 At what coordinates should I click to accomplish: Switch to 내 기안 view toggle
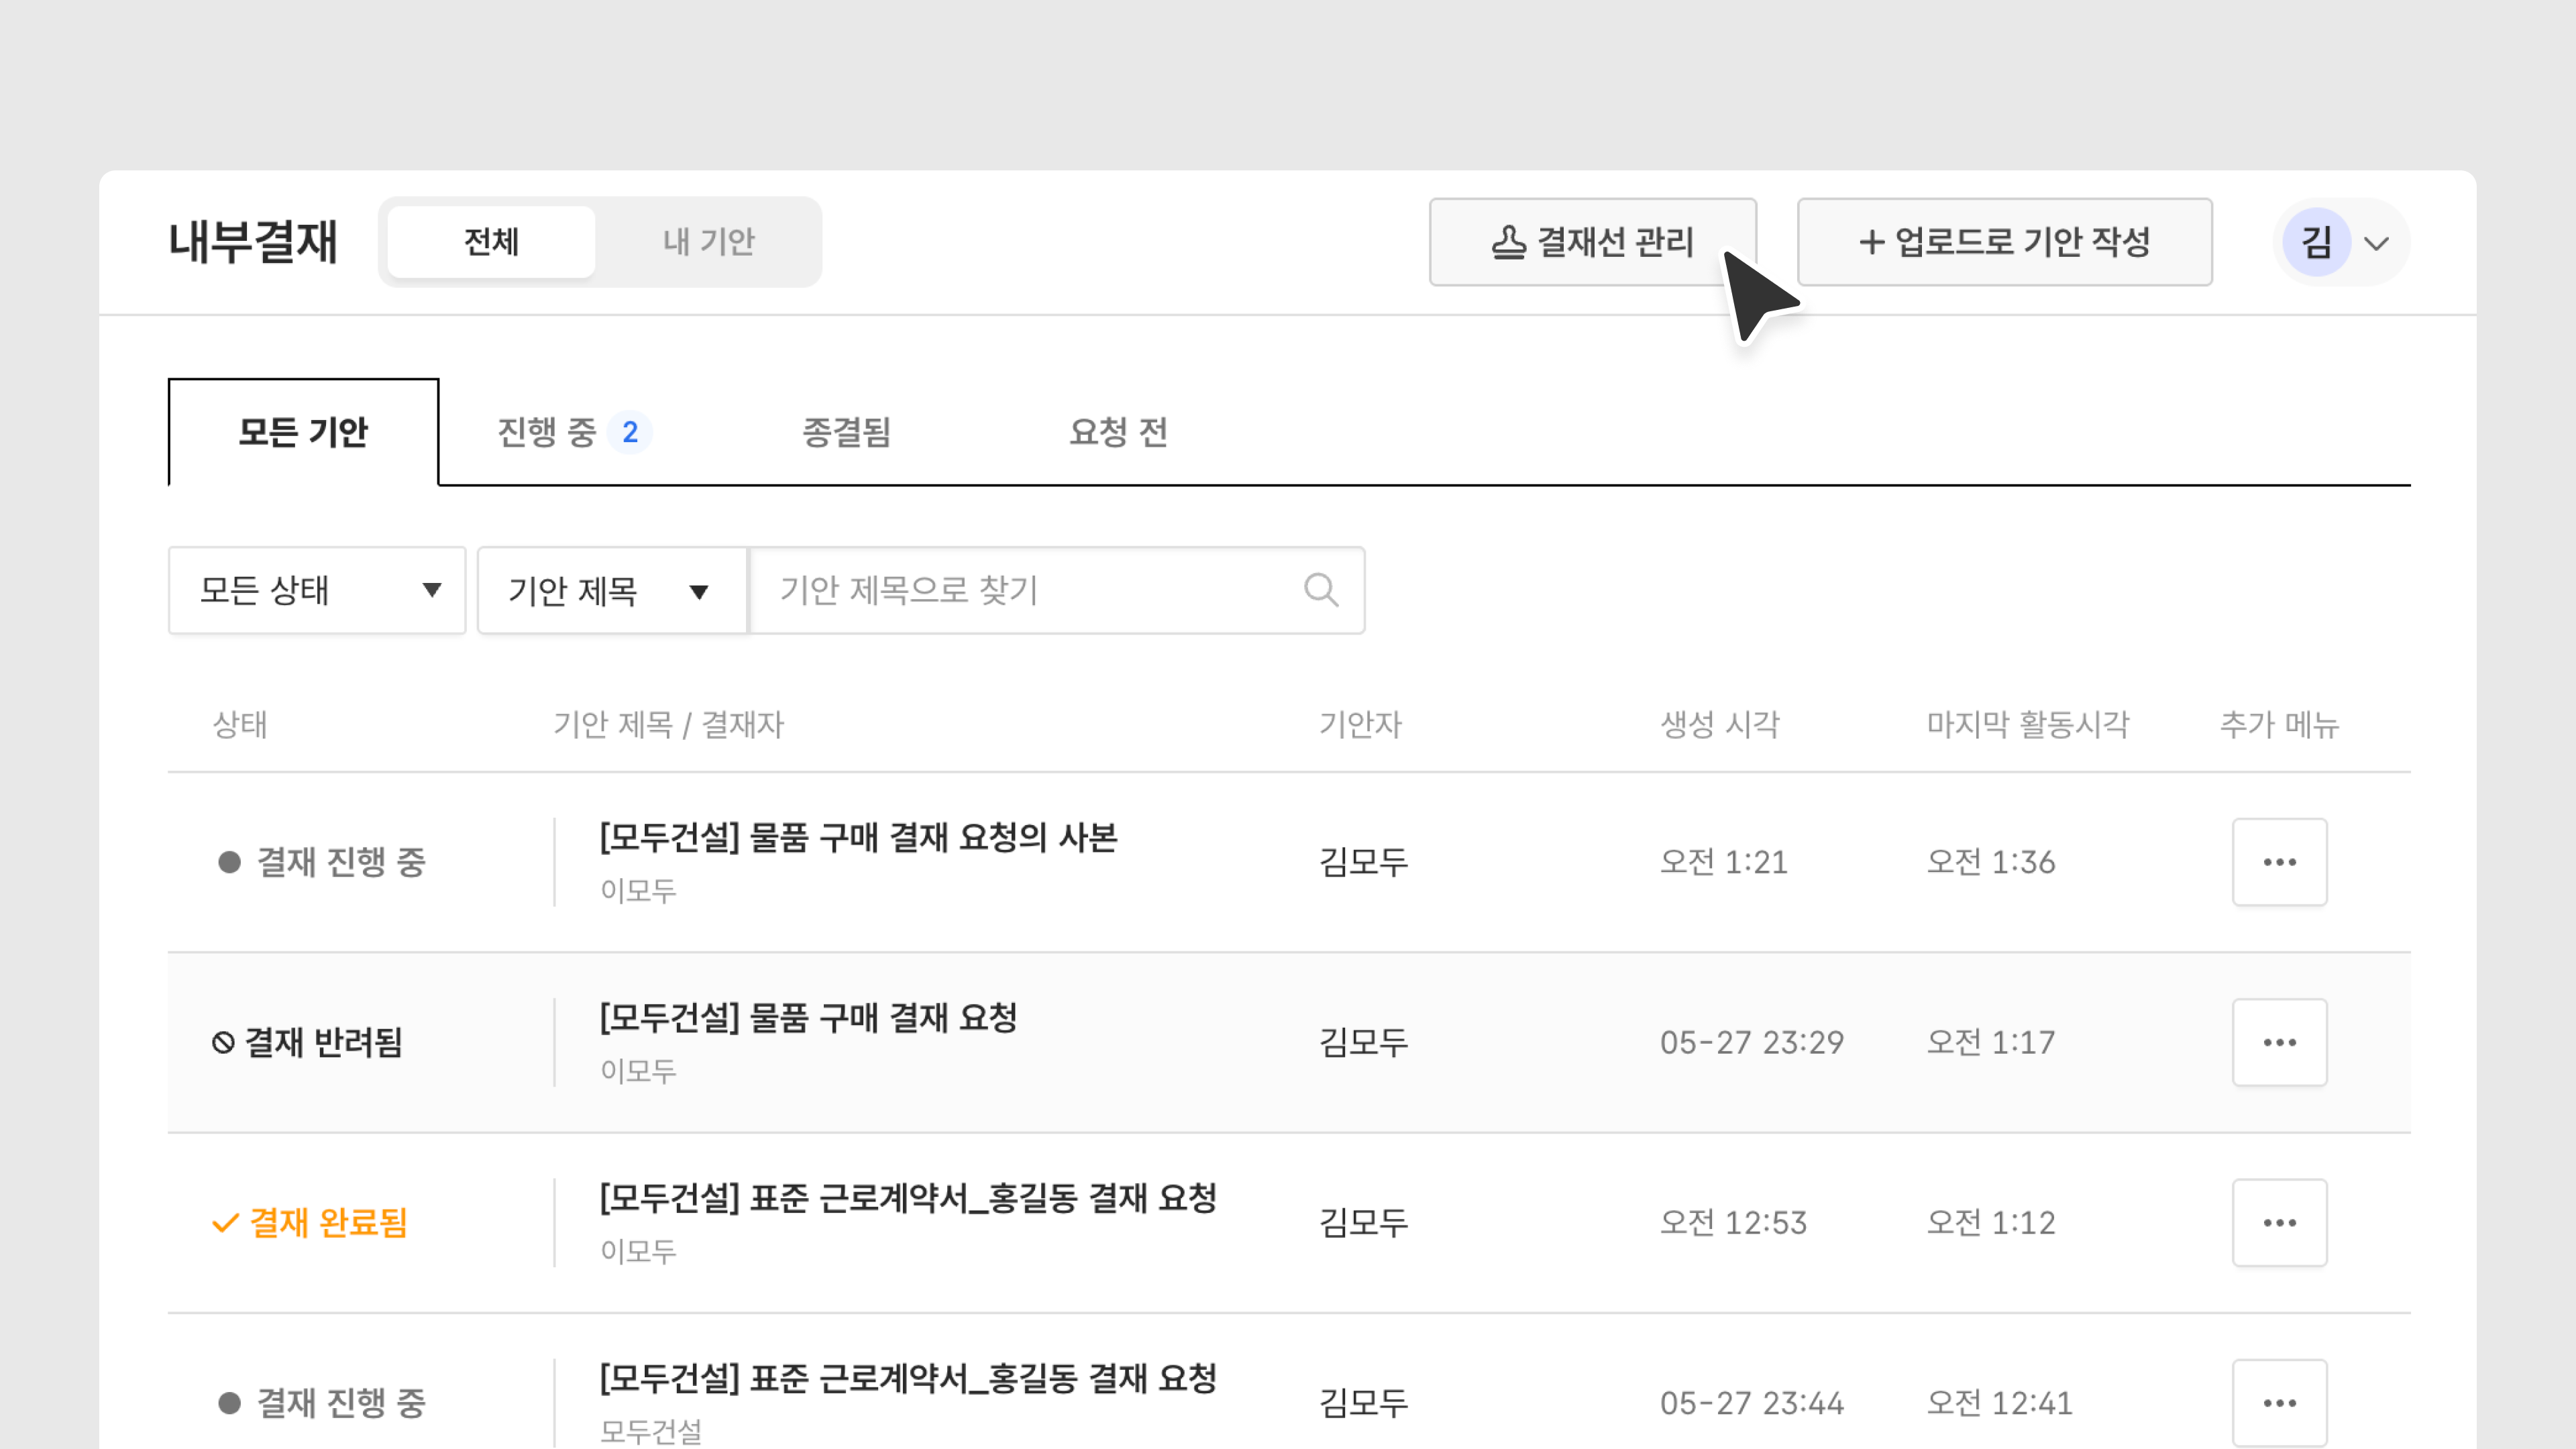(708, 242)
